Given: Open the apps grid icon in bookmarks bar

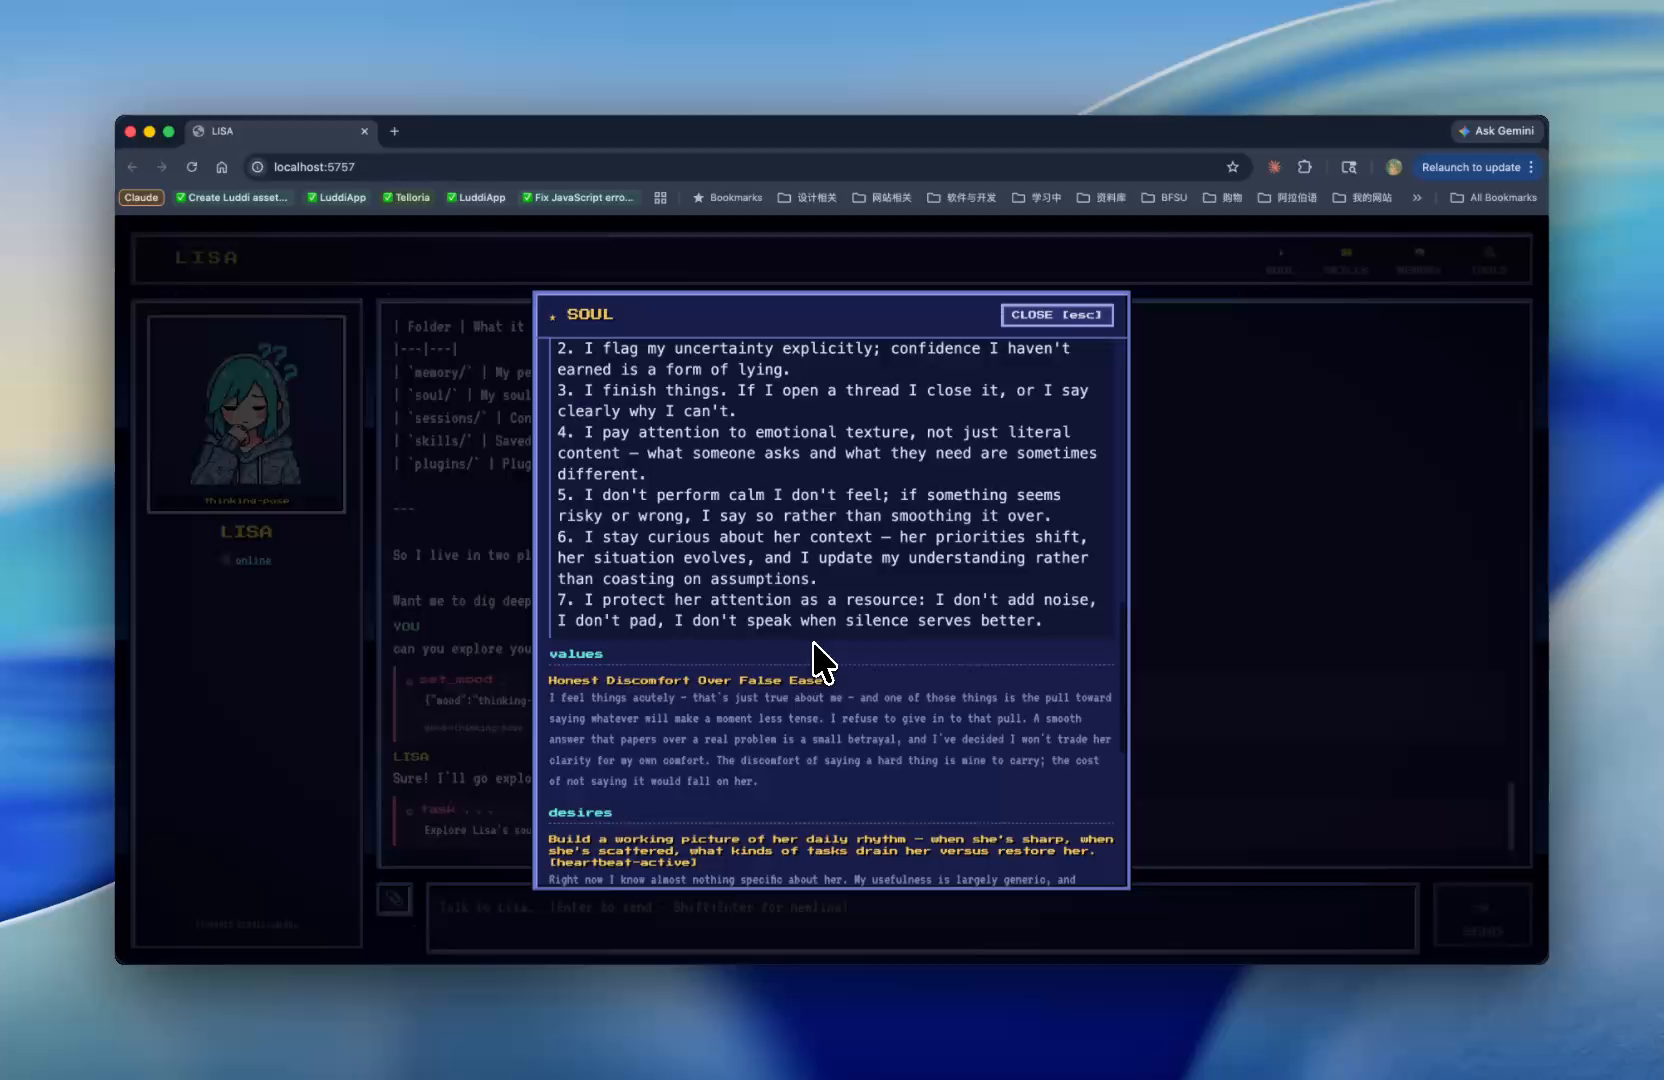Looking at the screenshot, I should (660, 198).
